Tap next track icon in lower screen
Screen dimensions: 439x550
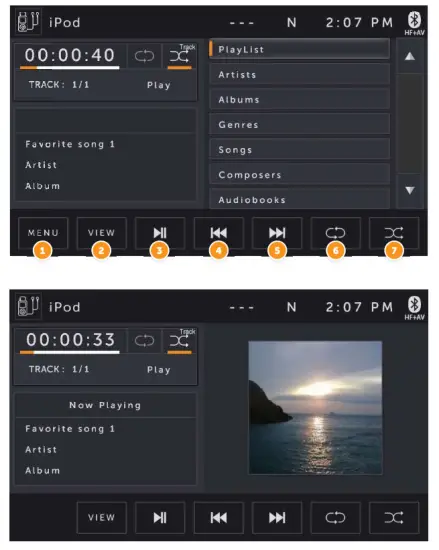[277, 518]
